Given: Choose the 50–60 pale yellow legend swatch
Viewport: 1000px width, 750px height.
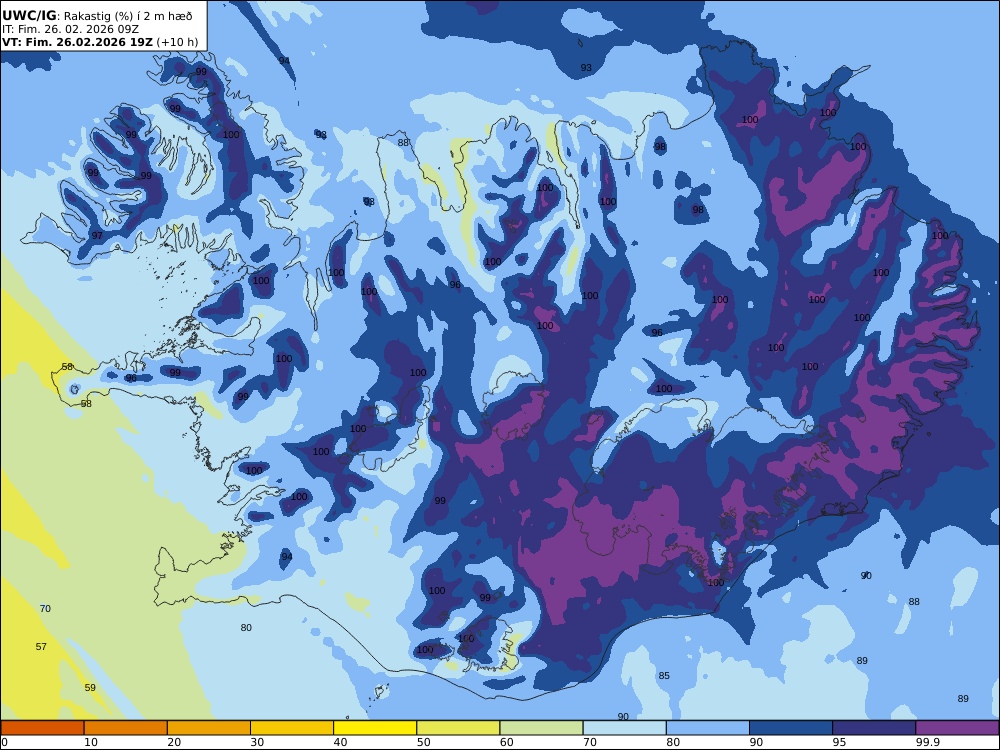Looking at the screenshot, I should [458, 728].
